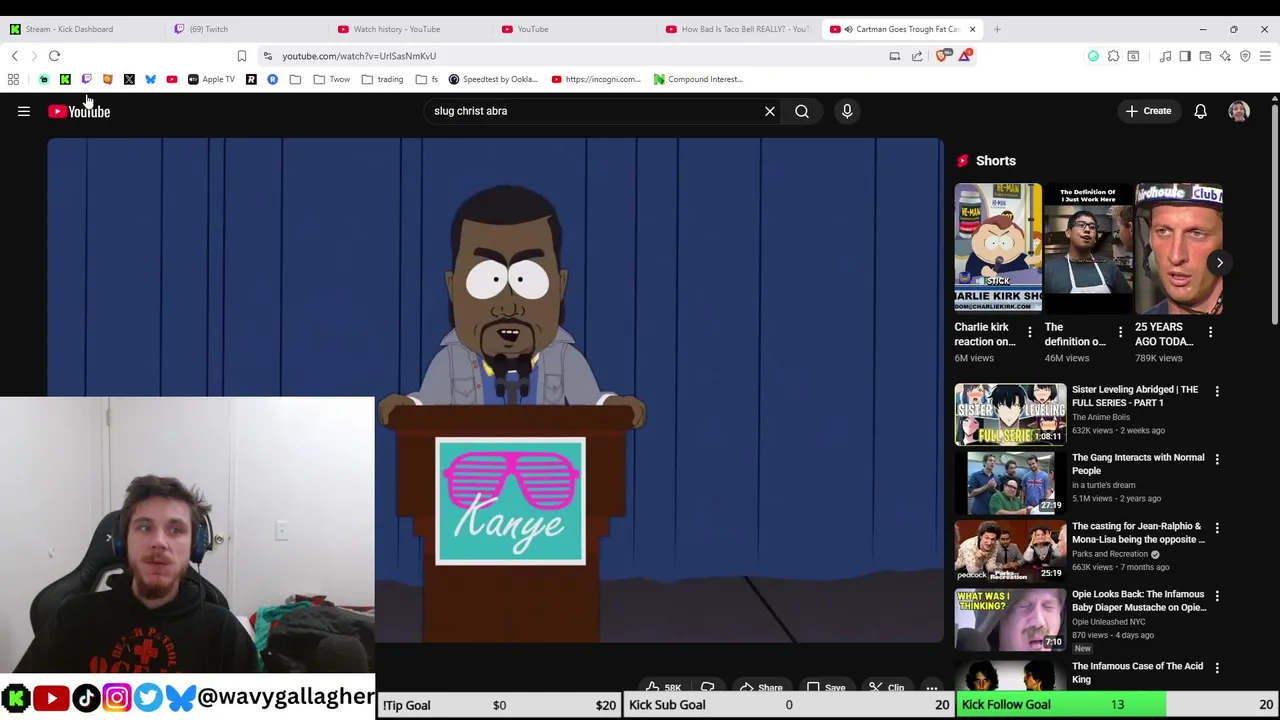
Task: Go to YouTube home via logo
Action: pyautogui.click(x=79, y=112)
